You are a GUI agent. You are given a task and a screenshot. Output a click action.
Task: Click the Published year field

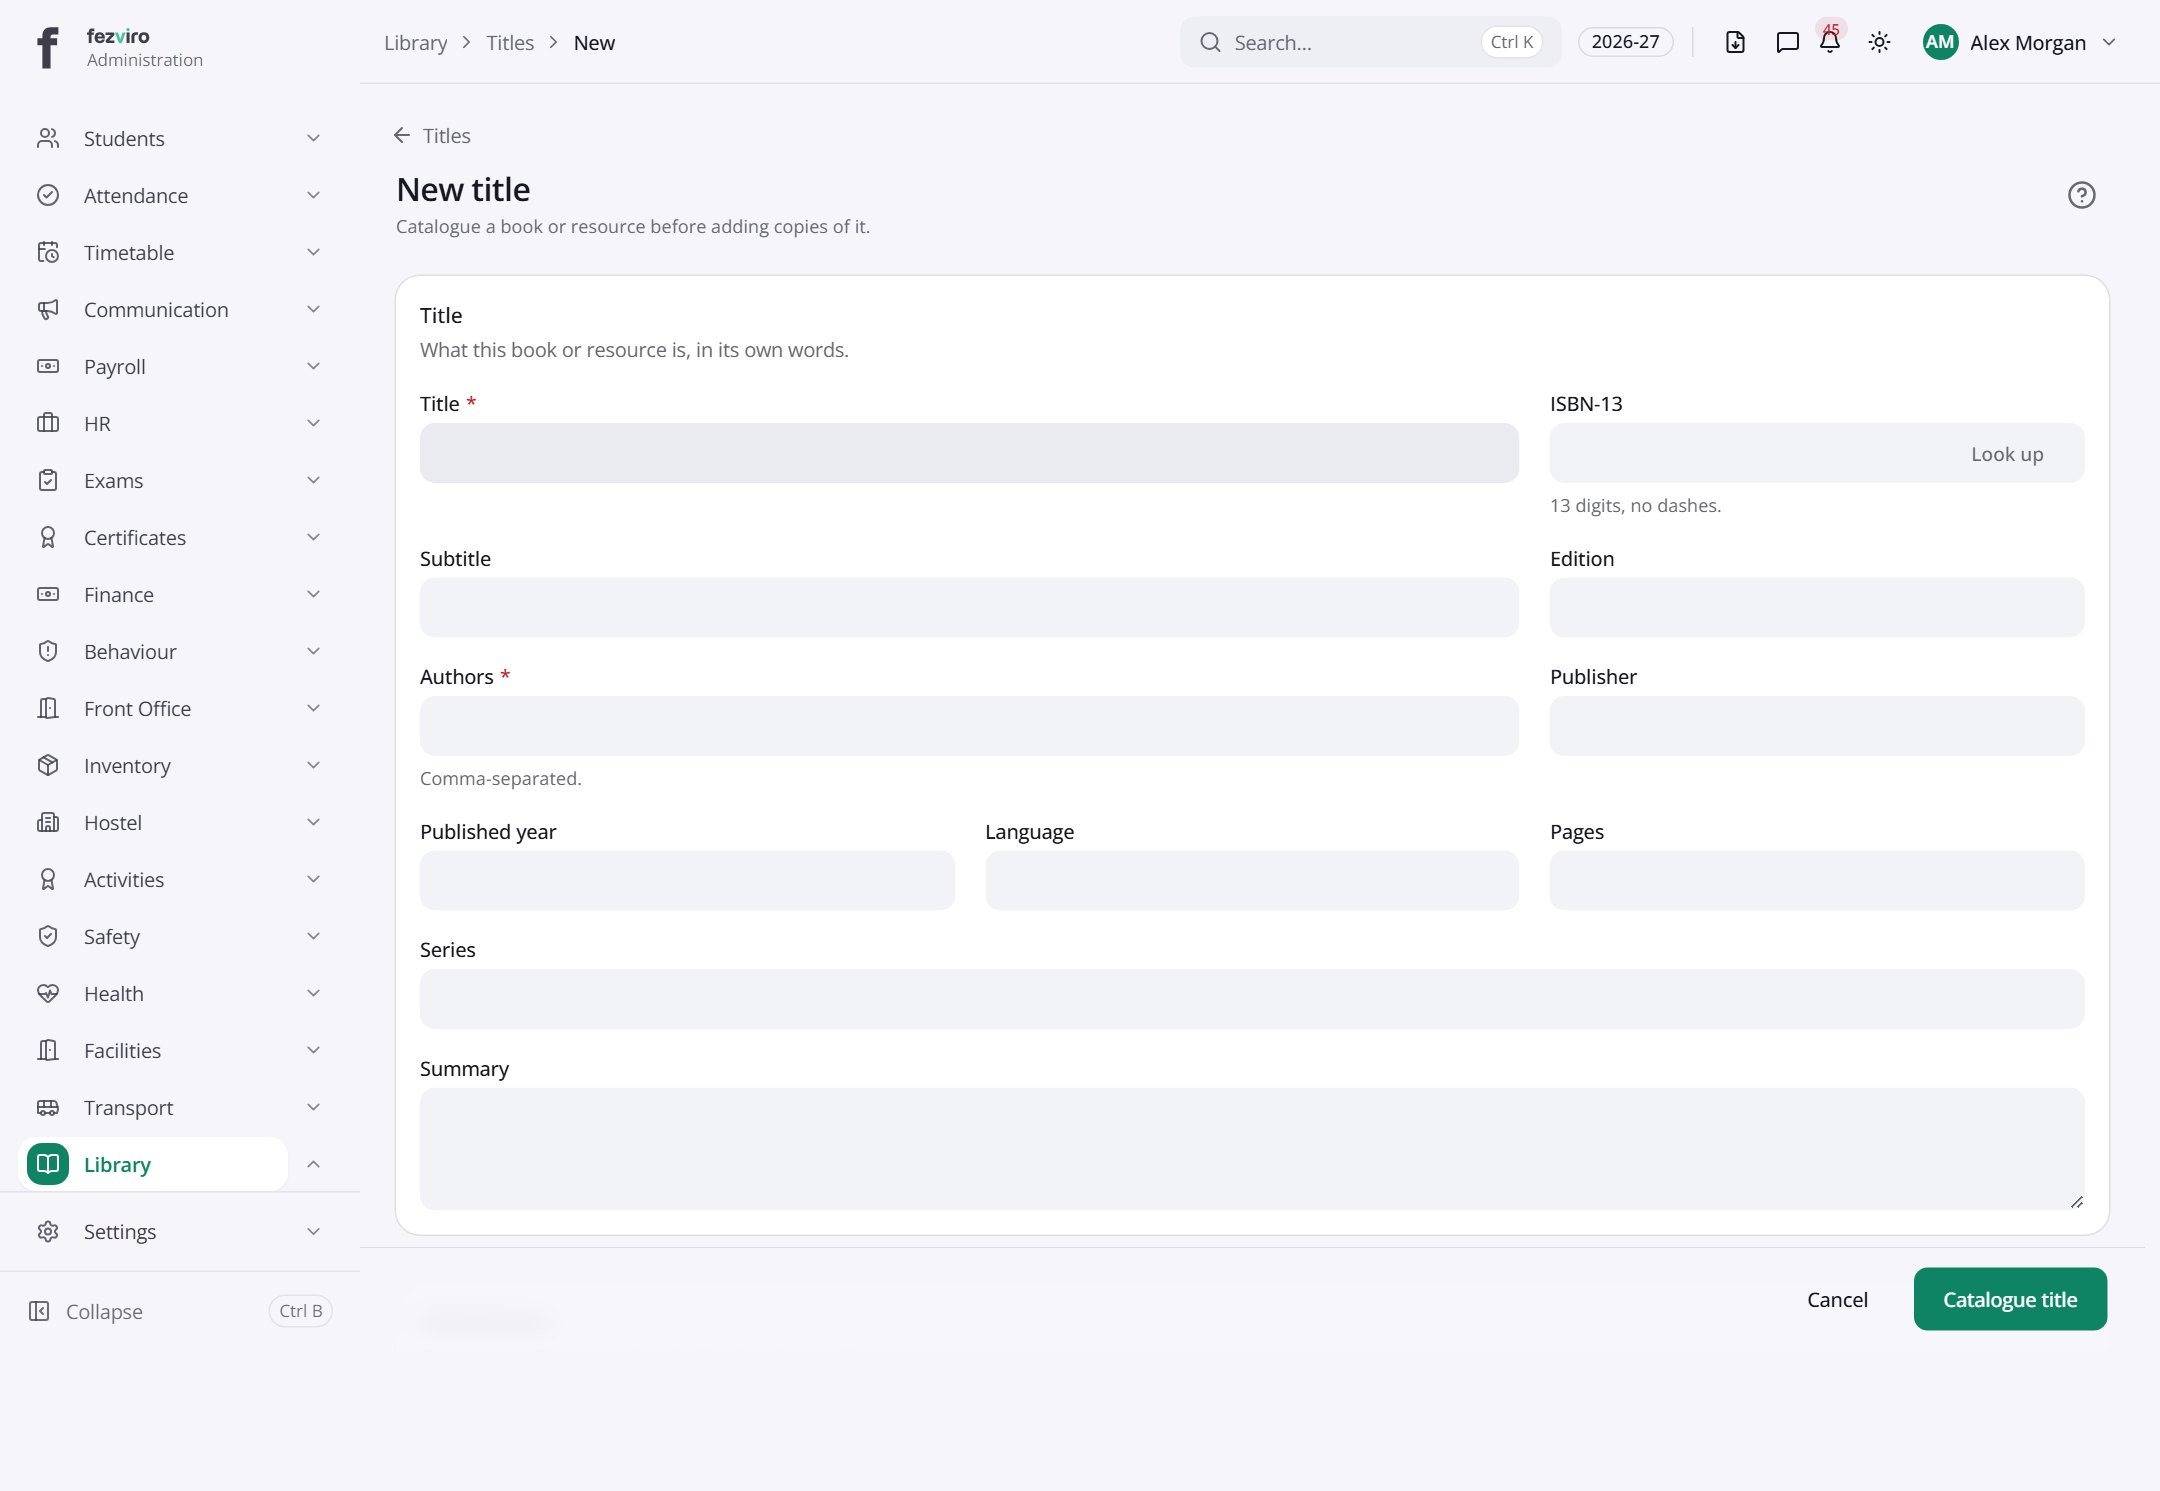(687, 880)
